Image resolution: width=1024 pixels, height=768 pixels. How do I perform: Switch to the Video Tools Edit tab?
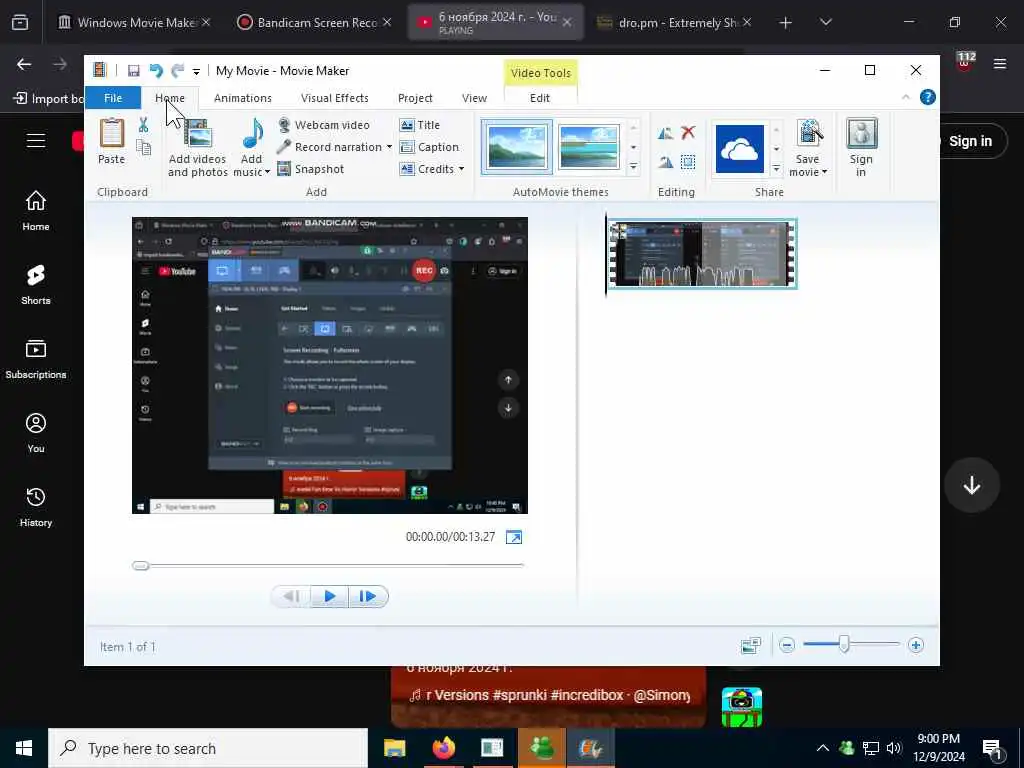coord(539,98)
